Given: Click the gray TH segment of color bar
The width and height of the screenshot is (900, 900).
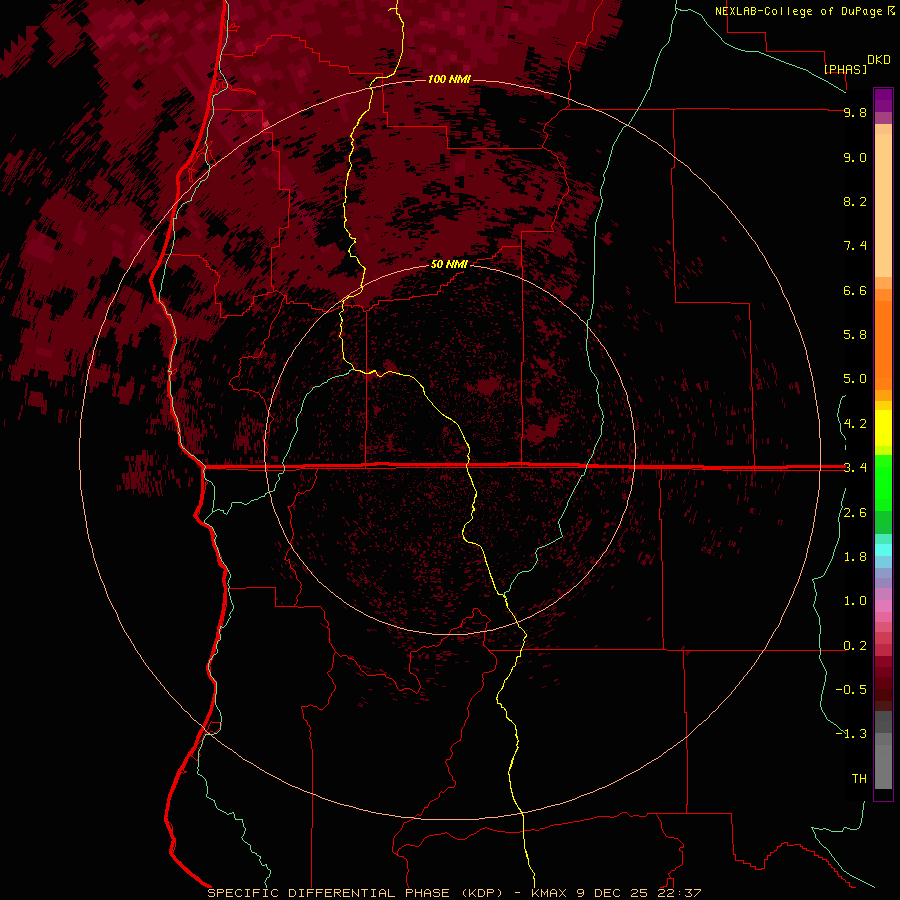Looking at the screenshot, I should pos(883,766).
